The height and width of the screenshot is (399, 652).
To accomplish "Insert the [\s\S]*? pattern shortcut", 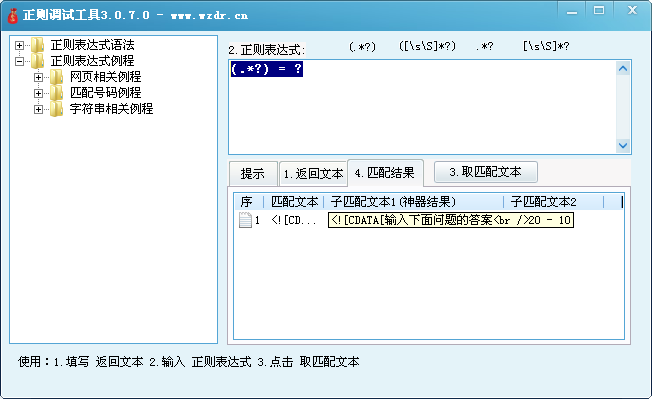I will [546, 46].
